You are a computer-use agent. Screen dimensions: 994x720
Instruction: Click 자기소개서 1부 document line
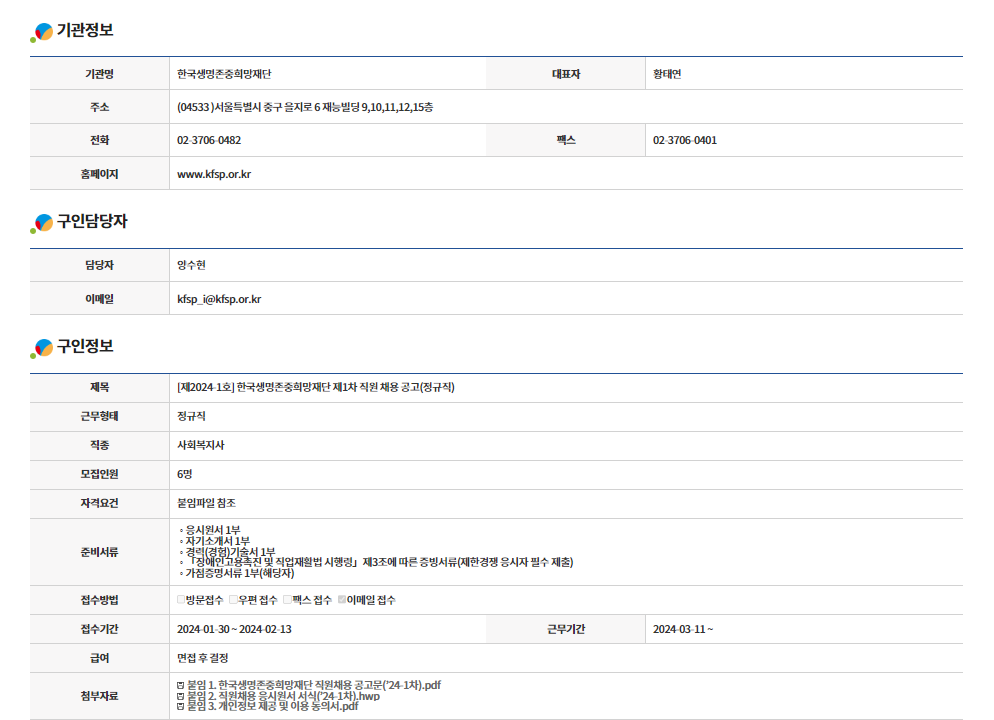pos(214,541)
